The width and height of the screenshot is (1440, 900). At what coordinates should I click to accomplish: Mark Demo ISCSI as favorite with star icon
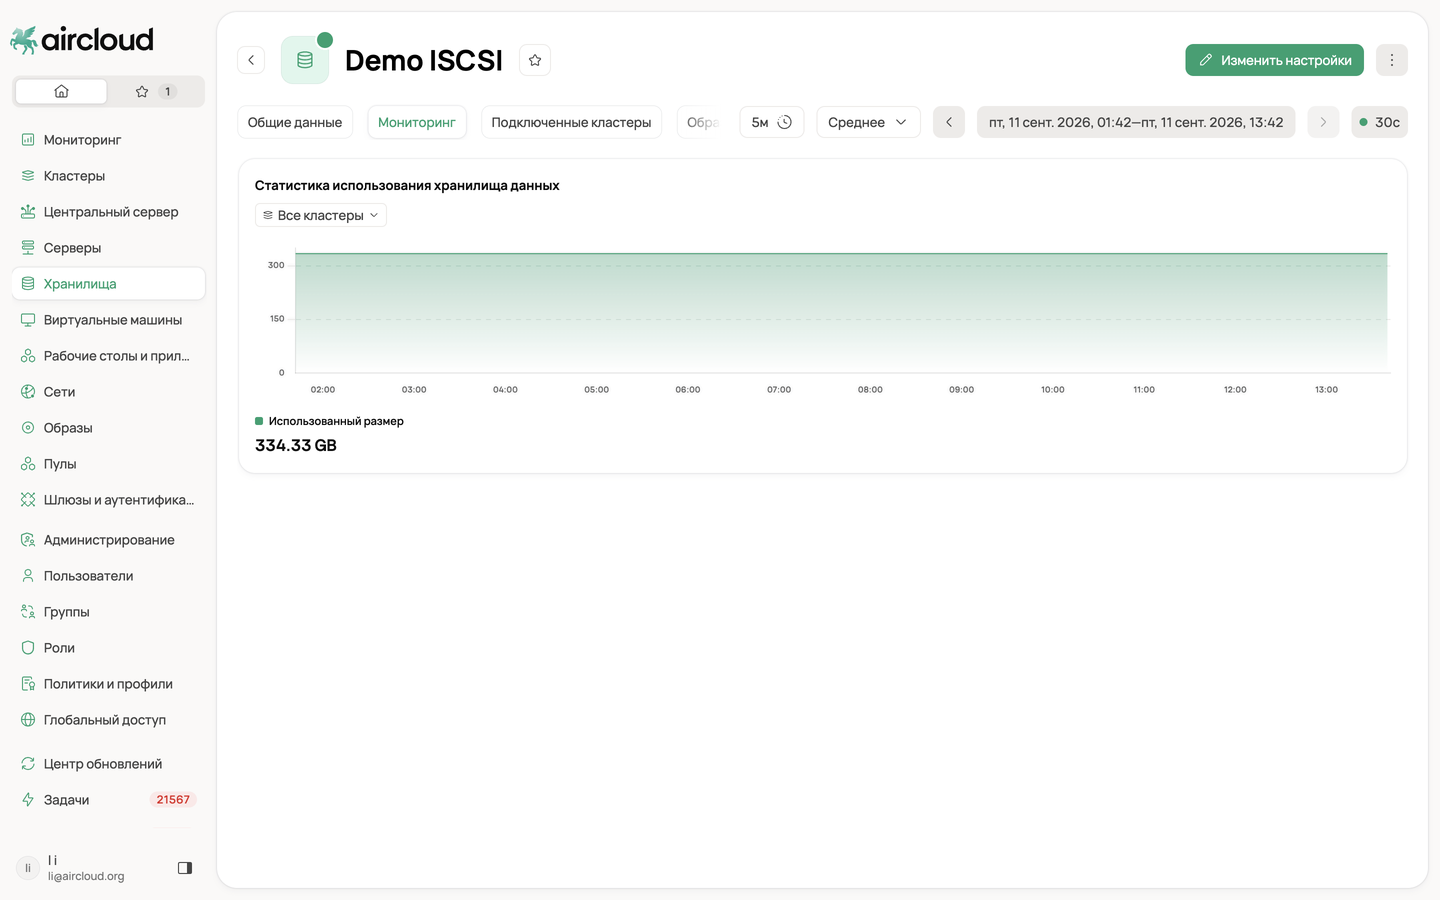535,60
